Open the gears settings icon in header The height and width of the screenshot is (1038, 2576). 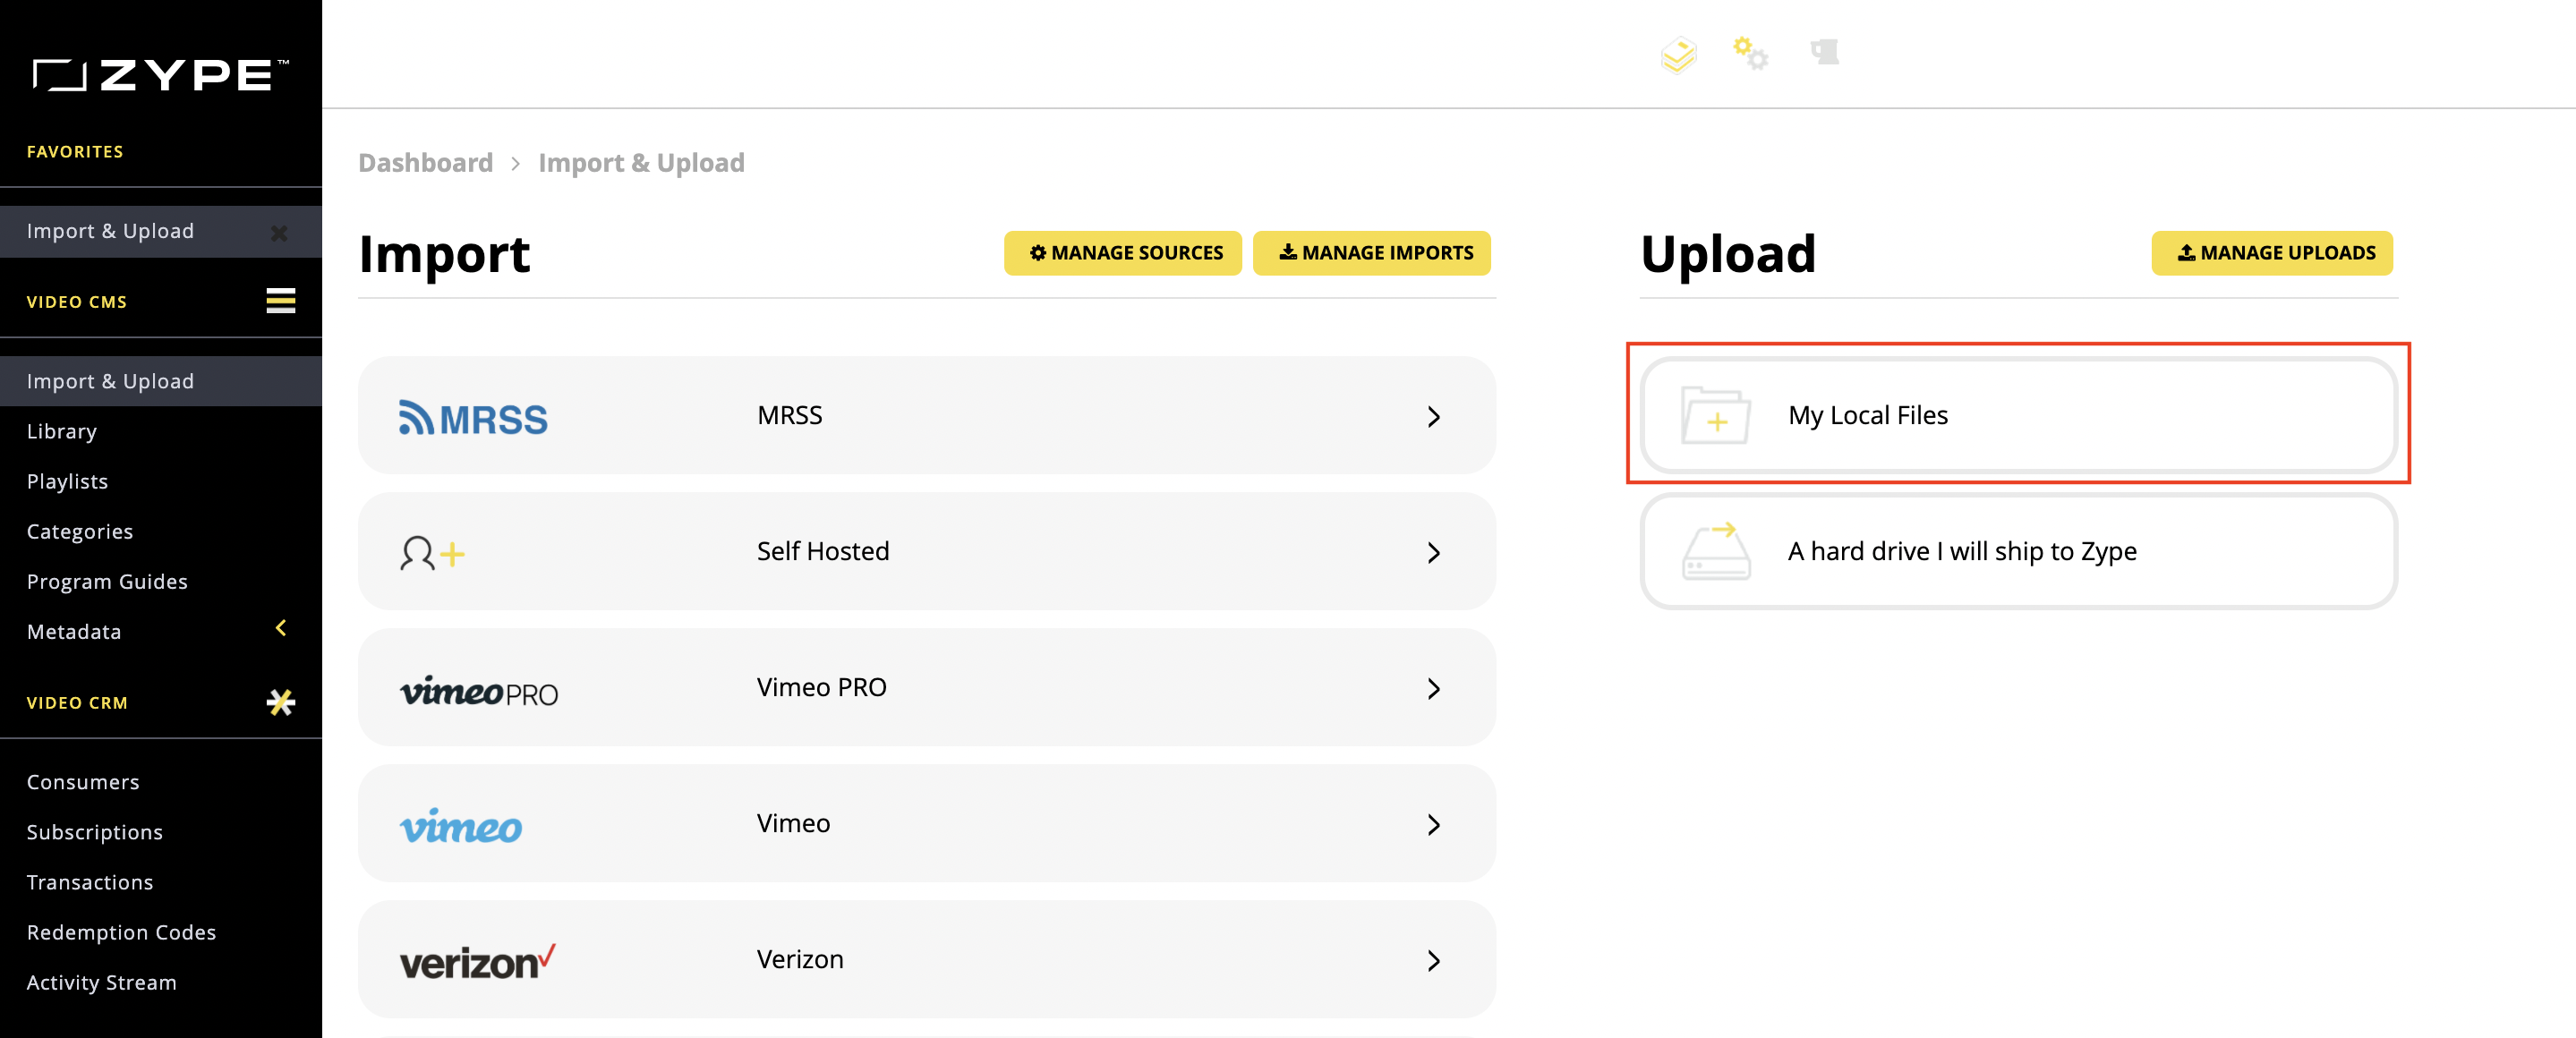[x=1750, y=53]
